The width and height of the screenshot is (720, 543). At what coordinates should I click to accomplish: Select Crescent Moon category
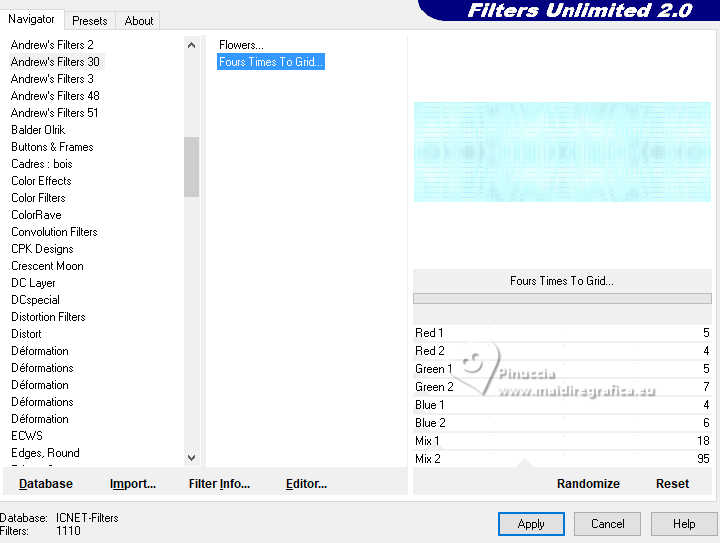tap(47, 266)
